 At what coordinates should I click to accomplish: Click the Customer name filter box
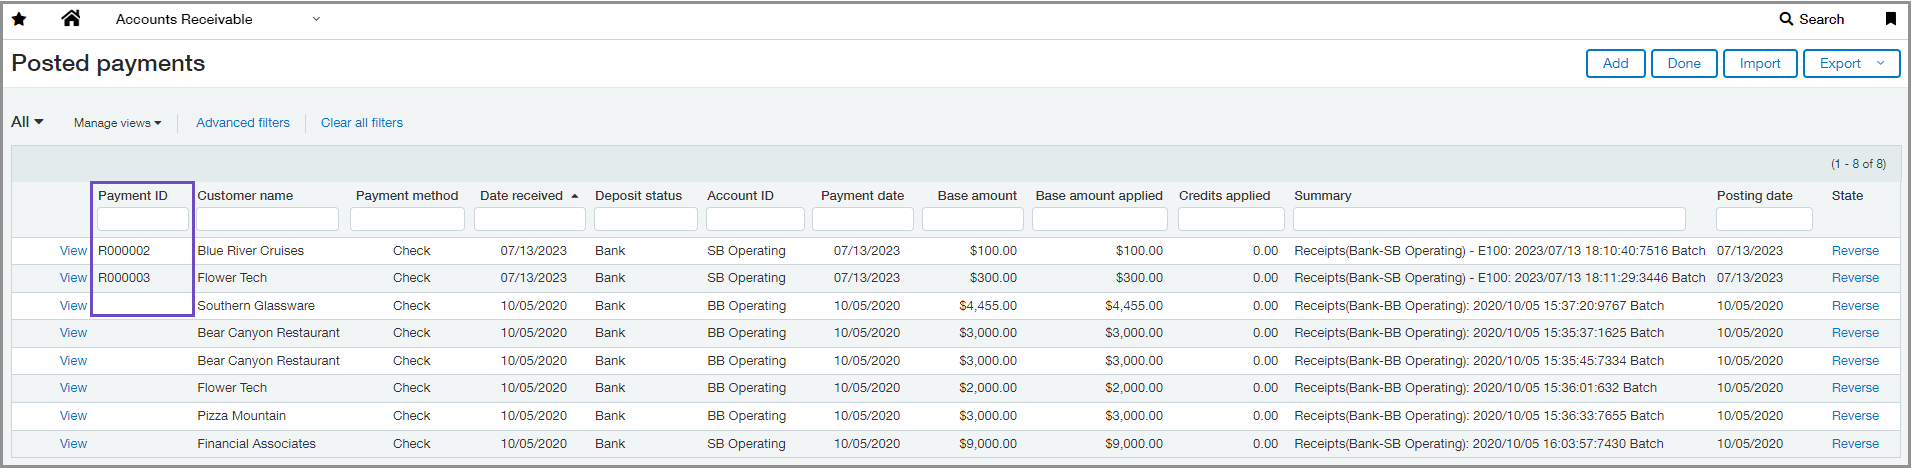[267, 219]
